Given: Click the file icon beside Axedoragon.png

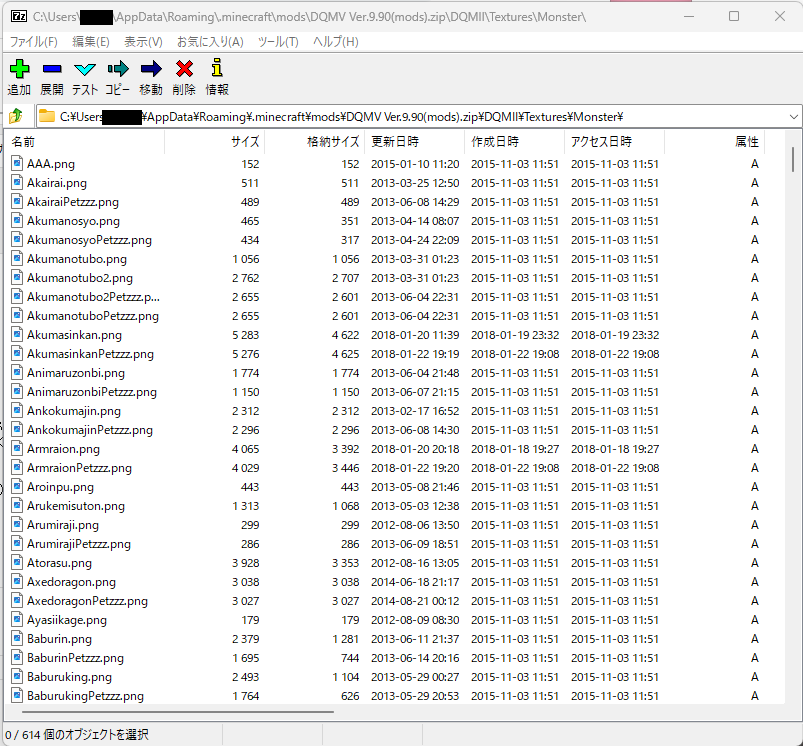Looking at the screenshot, I should click(x=17, y=581).
